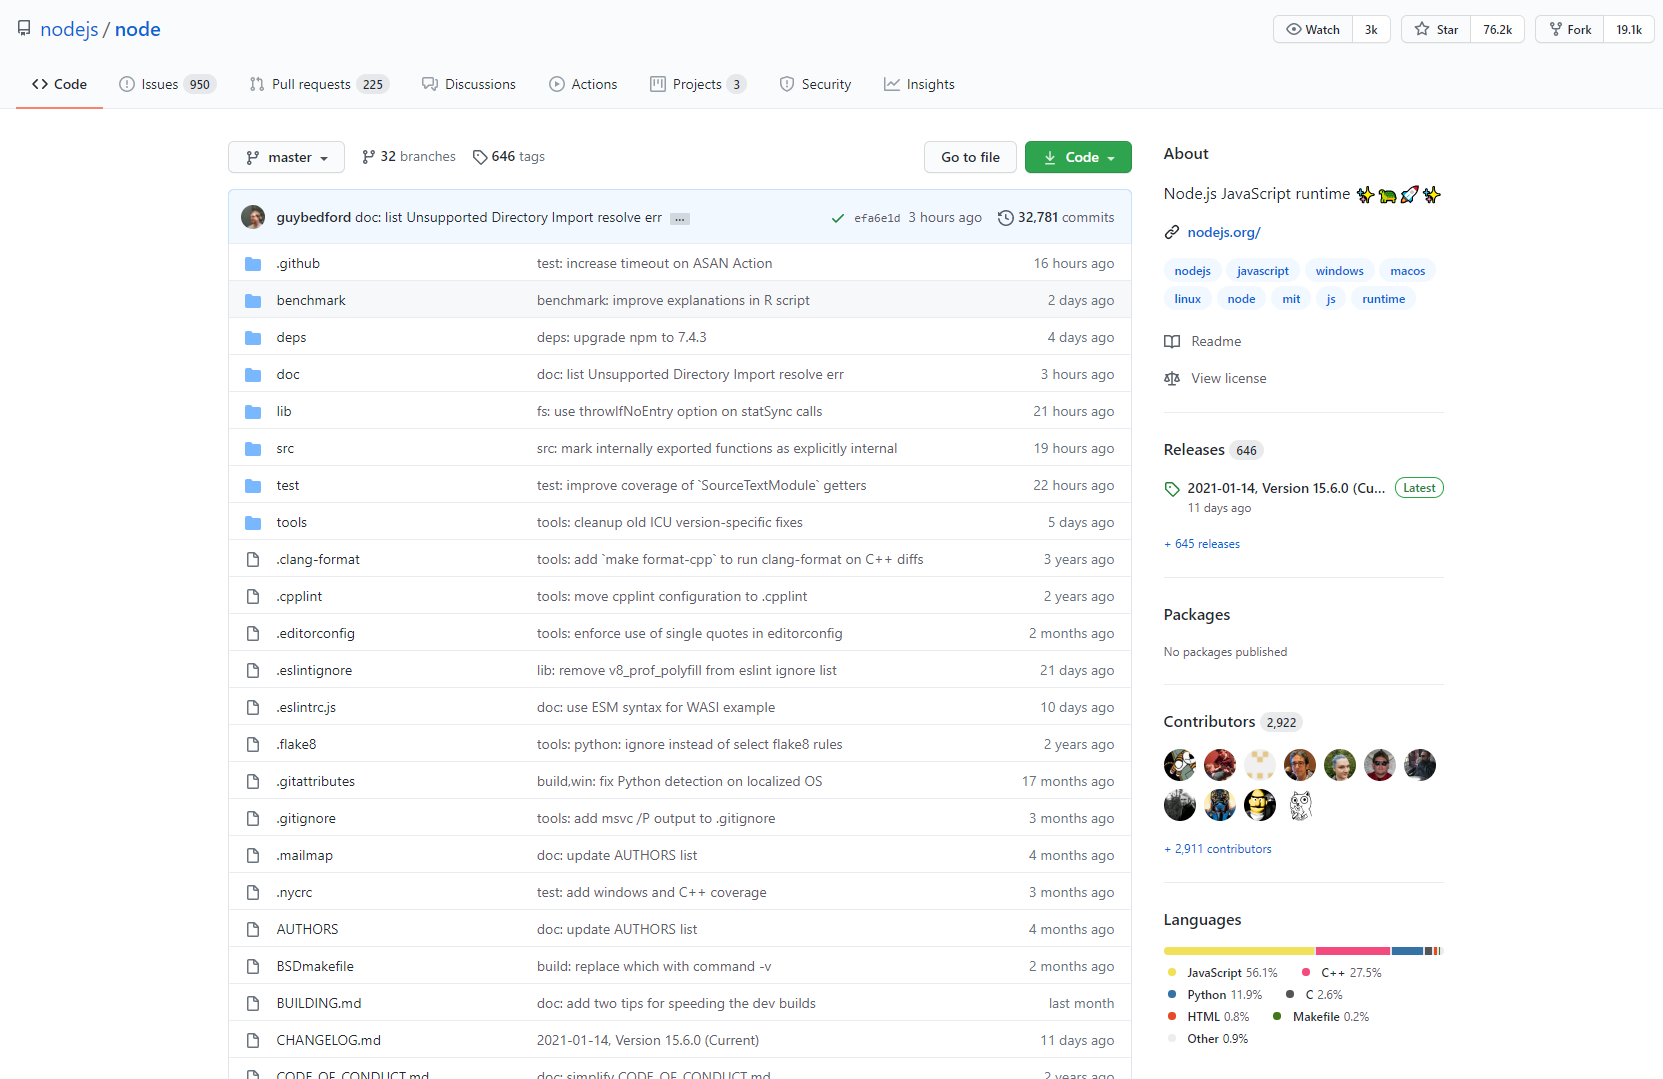Expand the commit message ellipsis button

680,219
